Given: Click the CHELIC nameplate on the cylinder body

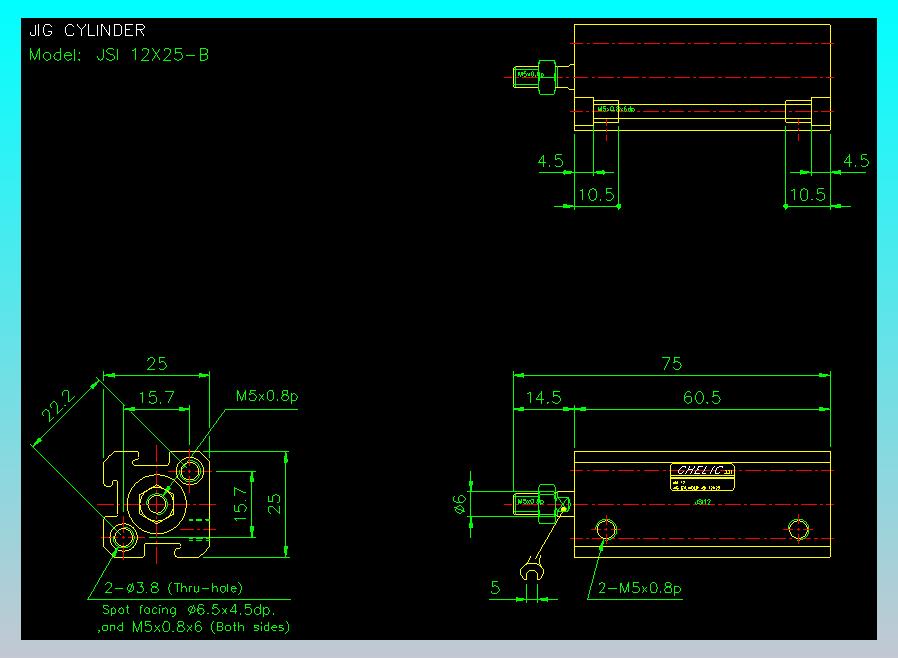Looking at the screenshot, I should pyautogui.click(x=701, y=472).
